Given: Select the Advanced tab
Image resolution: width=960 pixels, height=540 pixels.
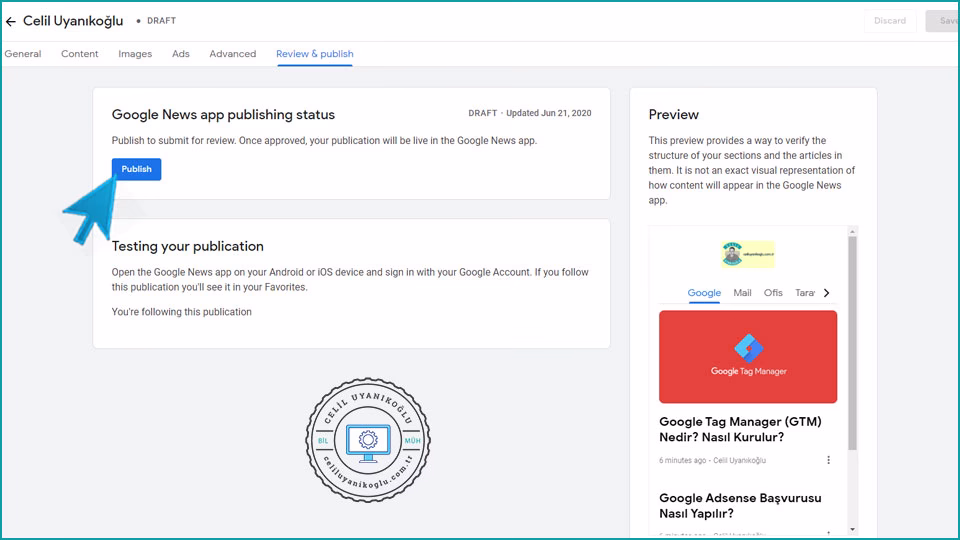Looking at the screenshot, I should click(x=233, y=54).
